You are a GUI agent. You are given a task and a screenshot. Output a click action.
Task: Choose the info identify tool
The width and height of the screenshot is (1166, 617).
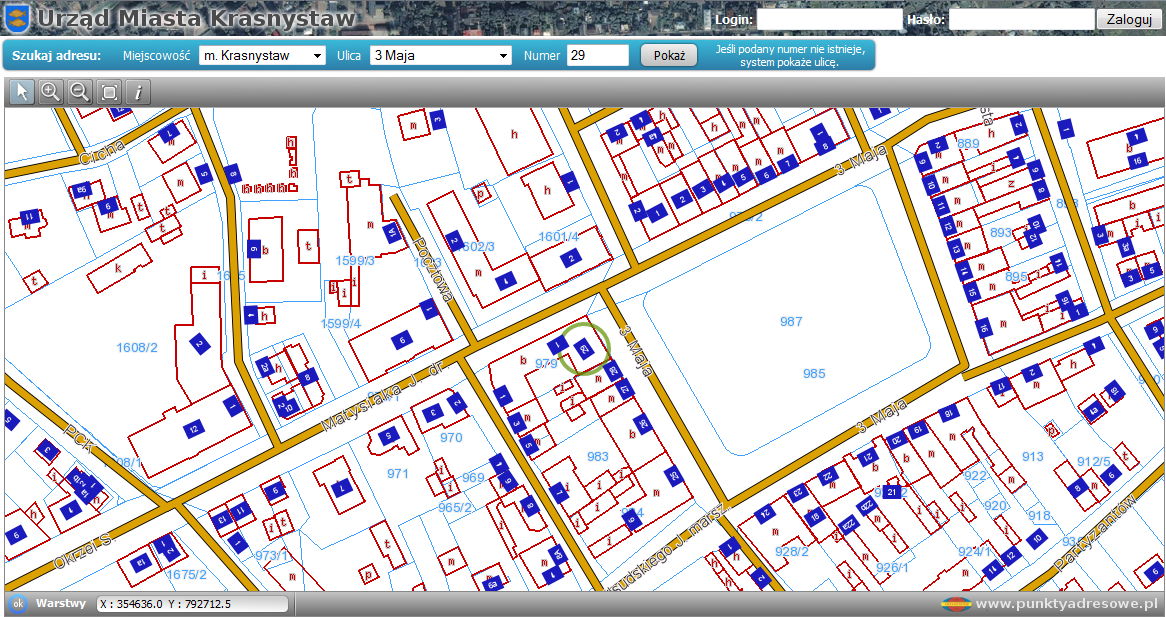coord(138,92)
